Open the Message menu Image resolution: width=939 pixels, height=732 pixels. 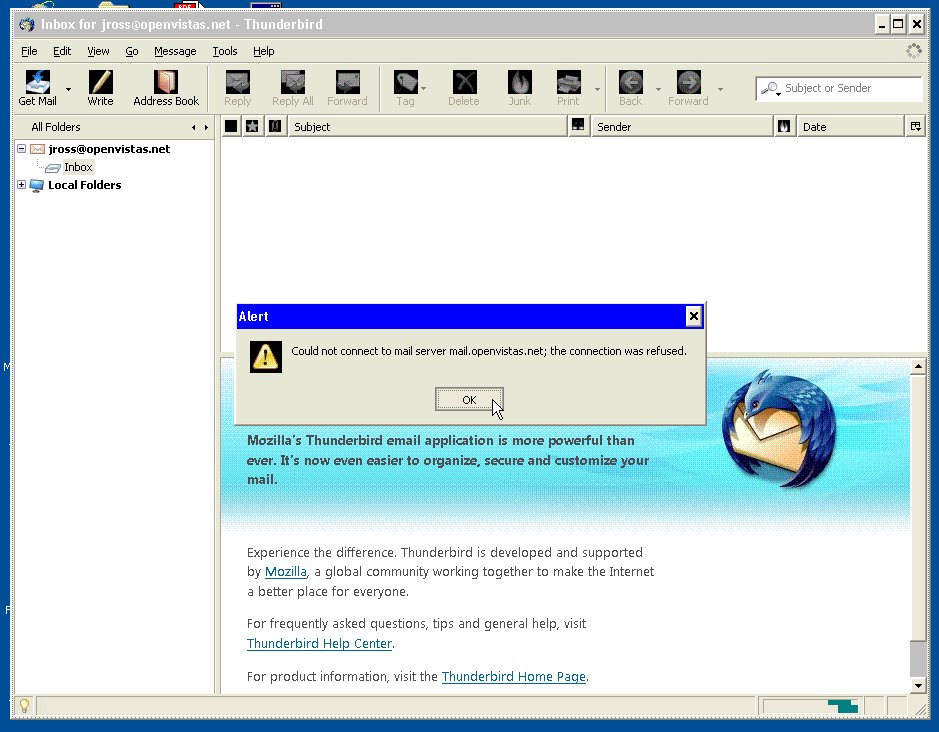click(175, 51)
